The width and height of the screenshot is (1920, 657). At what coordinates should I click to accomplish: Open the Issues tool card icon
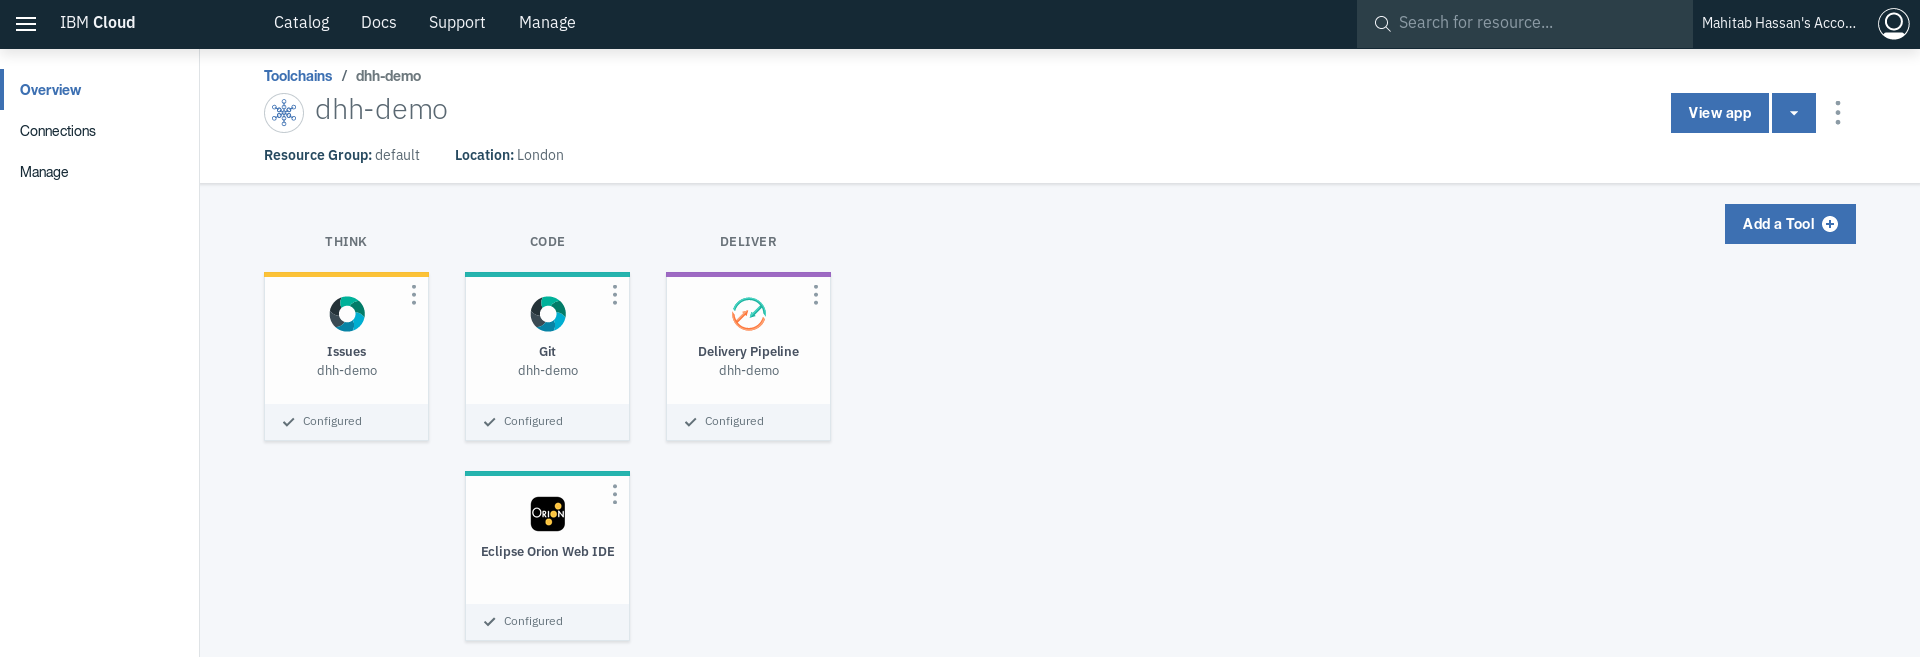[347, 314]
